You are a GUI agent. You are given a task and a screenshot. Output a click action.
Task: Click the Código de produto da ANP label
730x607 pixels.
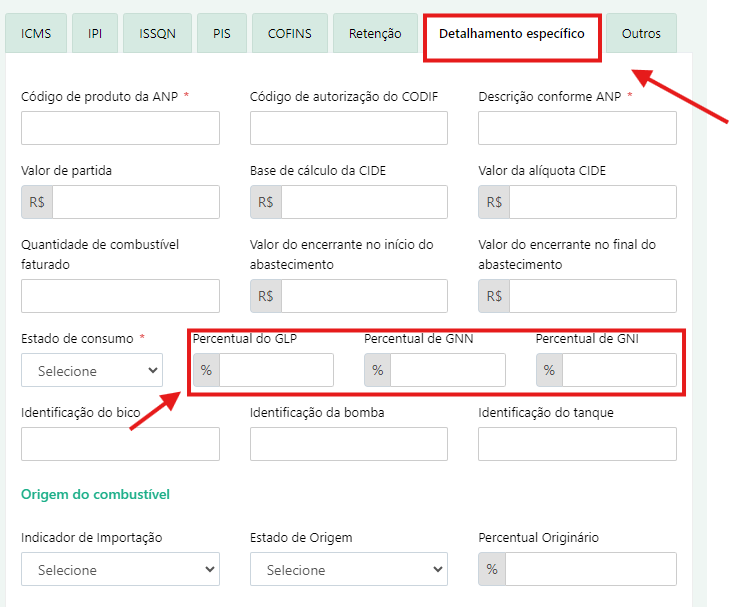[x=100, y=96]
